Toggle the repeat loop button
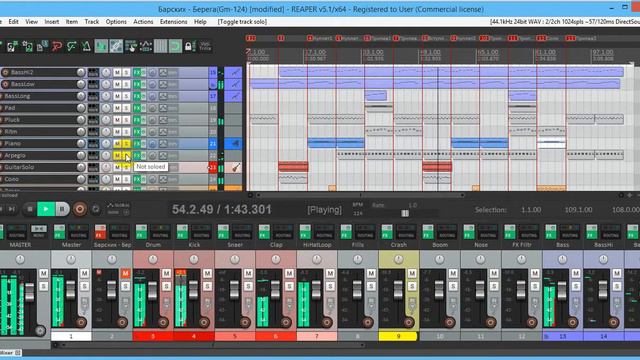Screen dimensions: 640x360 click(x=96, y=209)
